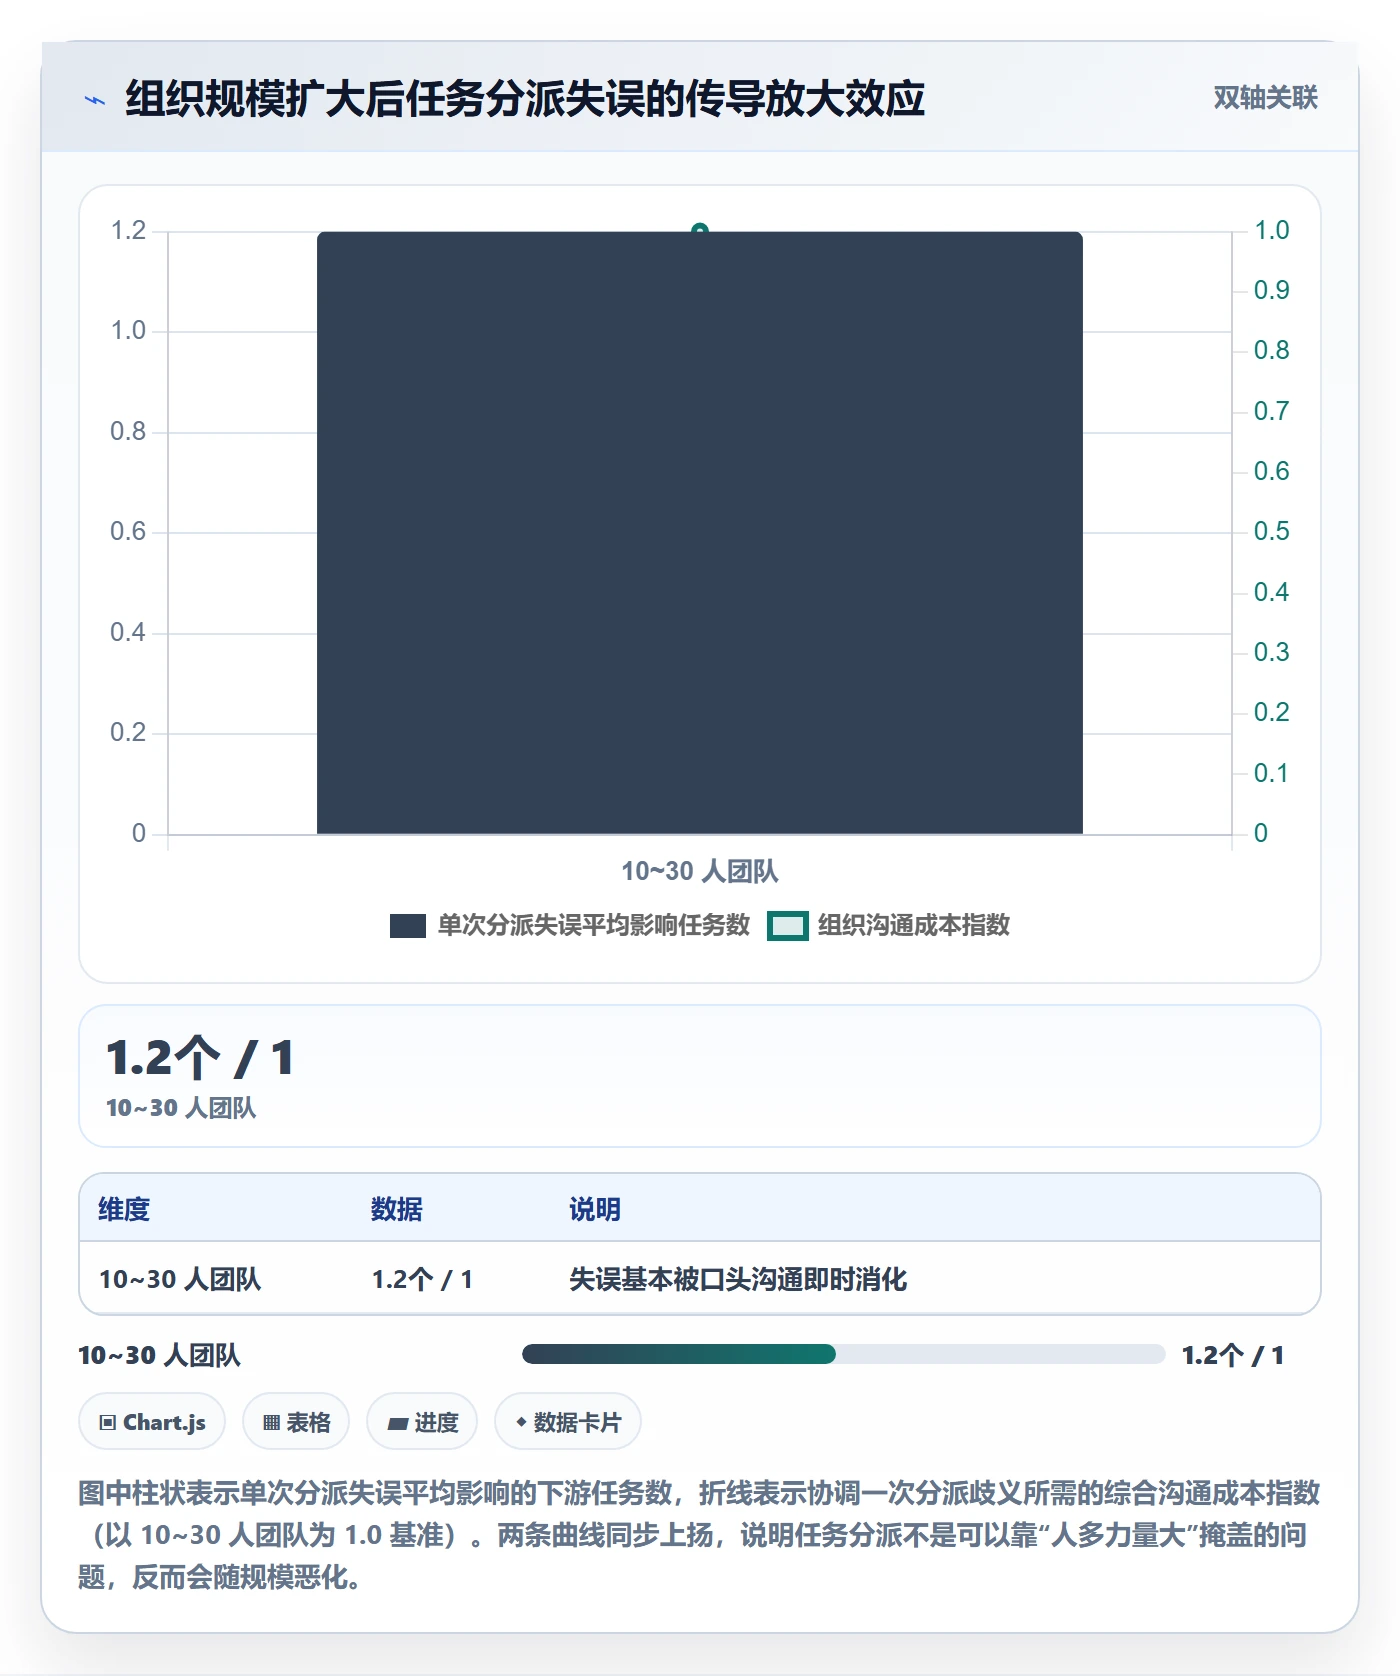
Task: Click the title 组织规模扩大后任务分派失误的传导放大效应
Action: [525, 99]
